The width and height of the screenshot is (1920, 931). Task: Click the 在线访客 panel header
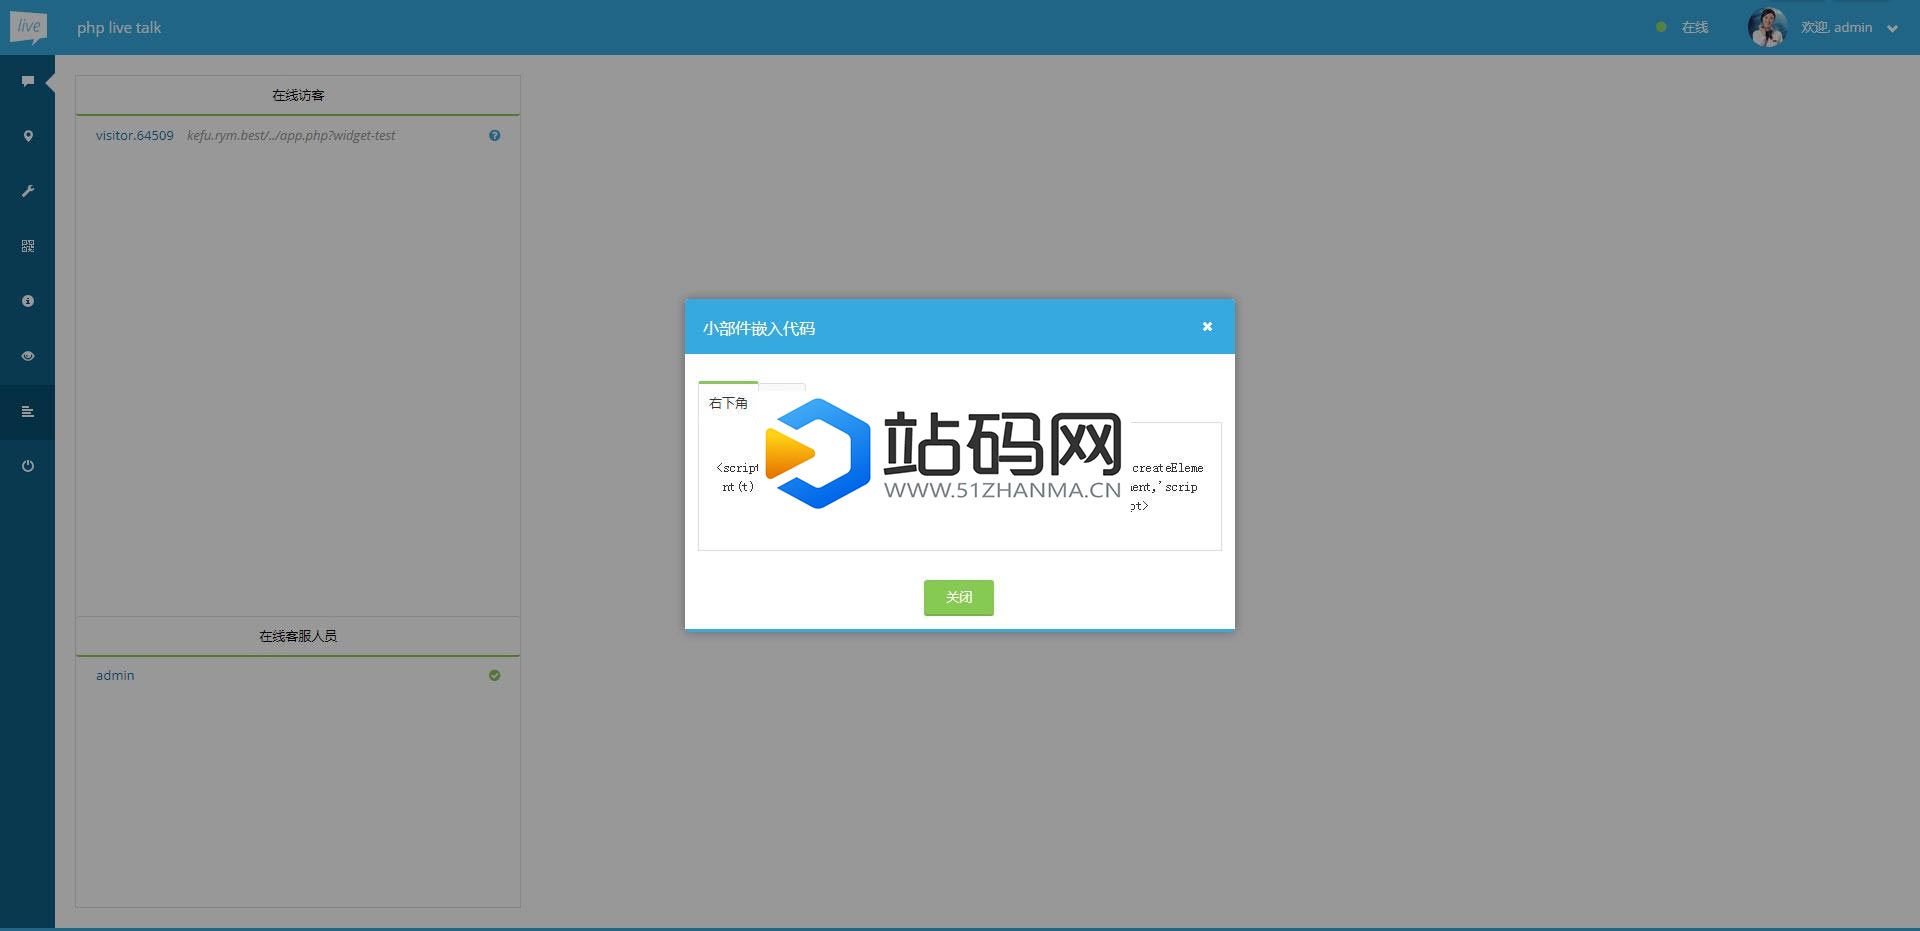pyautogui.click(x=298, y=95)
